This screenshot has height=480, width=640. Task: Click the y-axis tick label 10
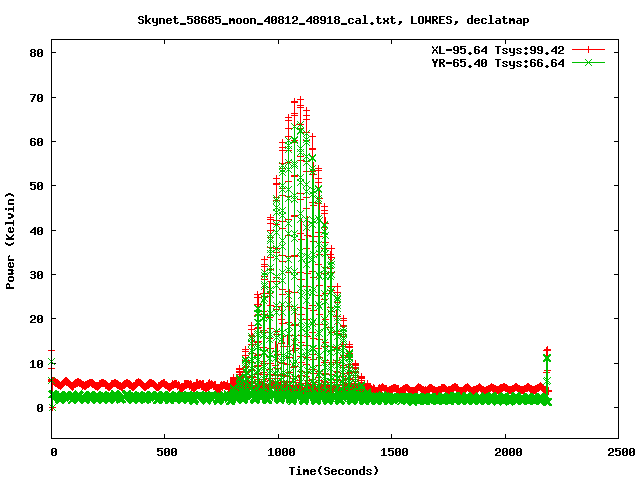tap(36, 364)
